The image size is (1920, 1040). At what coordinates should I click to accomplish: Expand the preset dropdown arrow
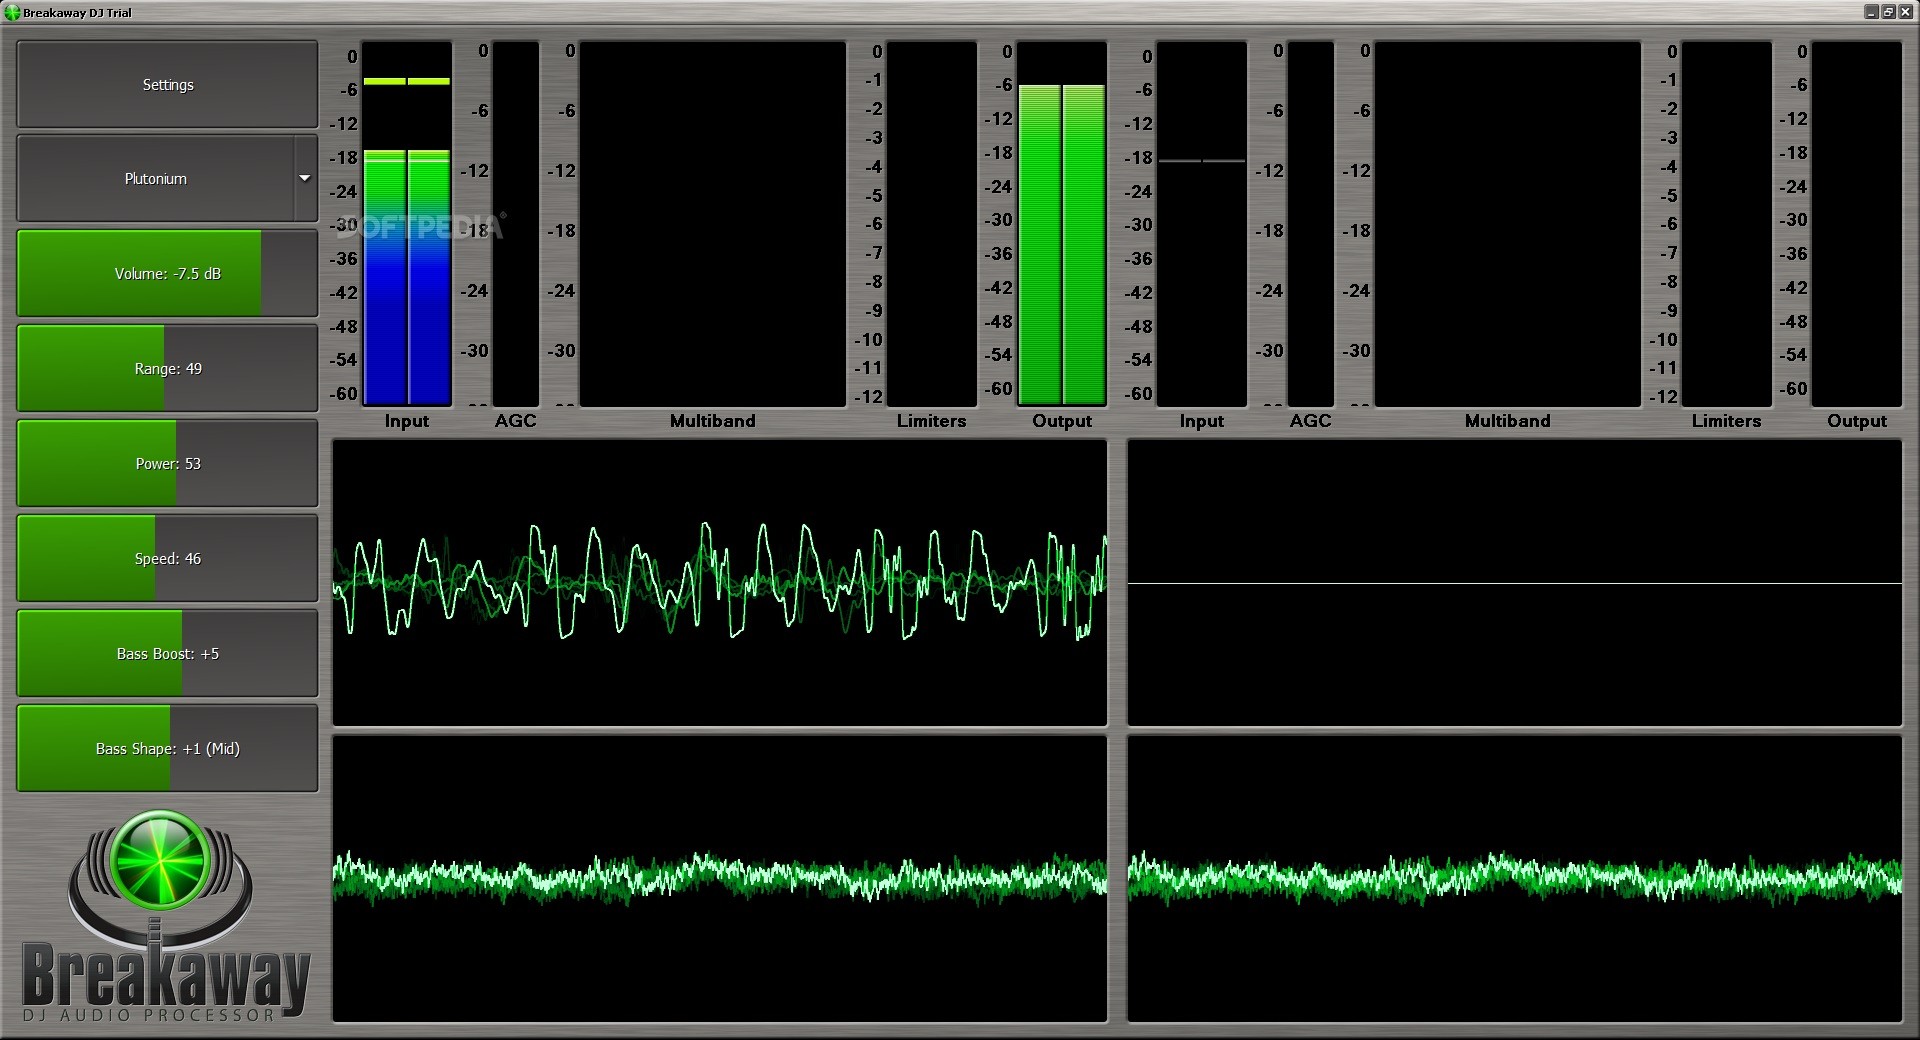coord(305,179)
